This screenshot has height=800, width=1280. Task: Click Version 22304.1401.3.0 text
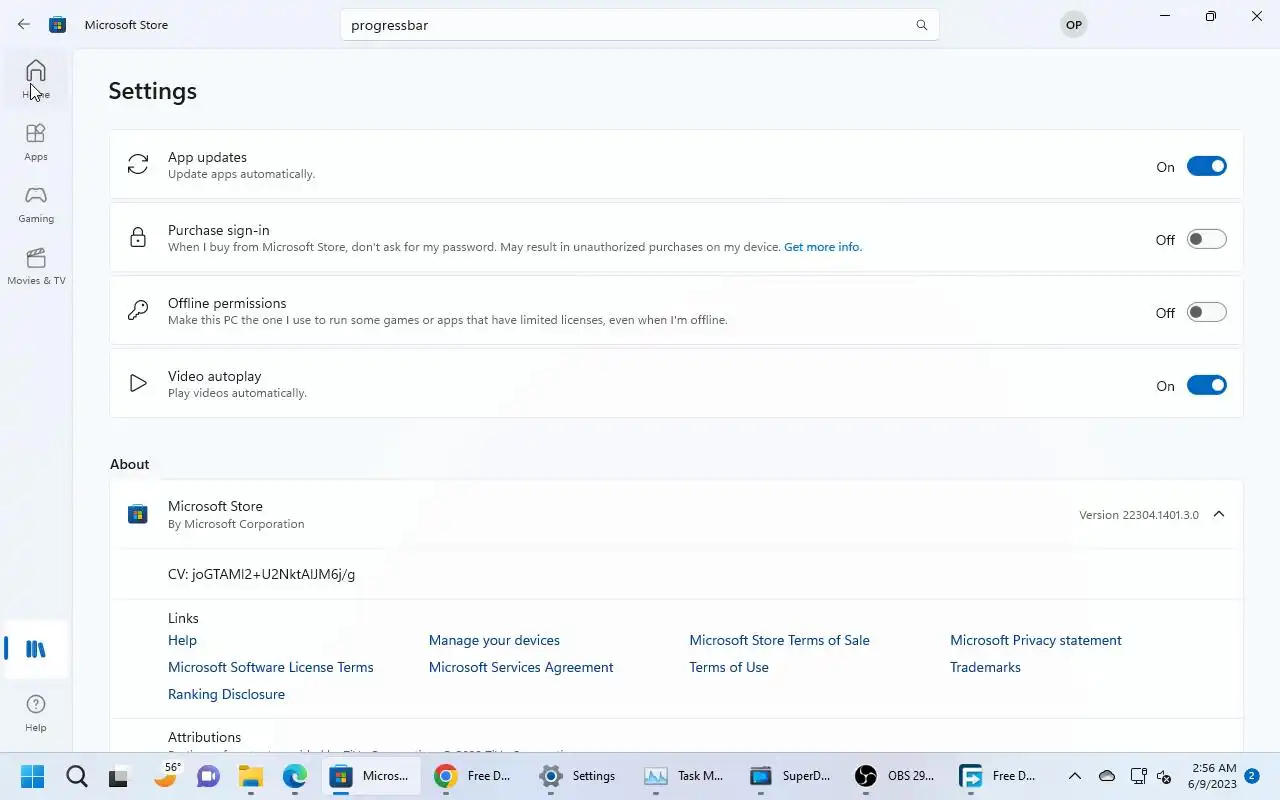pyautogui.click(x=1139, y=515)
